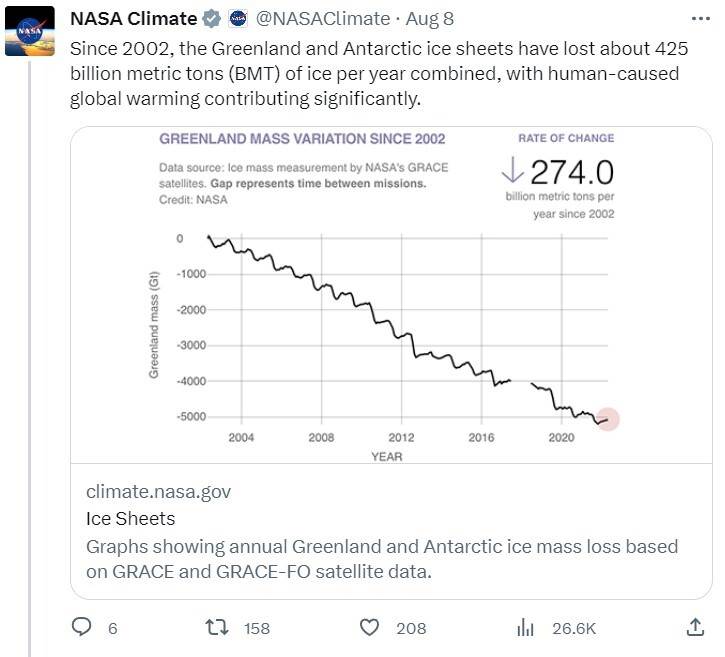The height and width of the screenshot is (657, 725).
Task: Click the blue verified badge icon
Action: tap(212, 19)
